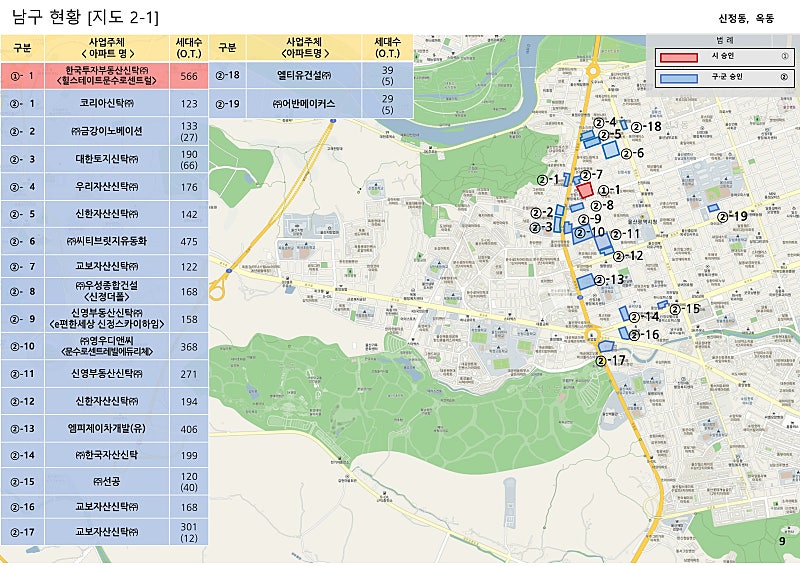The image size is (800, 566).
Task: Click the ②-4 label on the map
Action: (x=605, y=122)
